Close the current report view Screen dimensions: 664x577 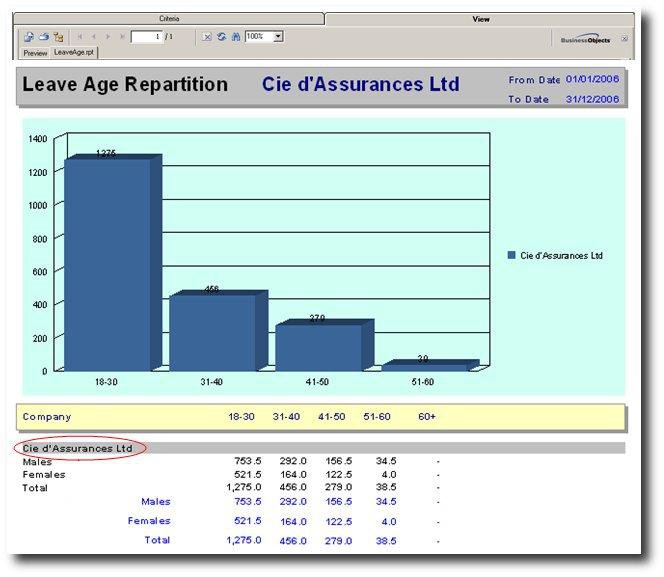point(625,39)
